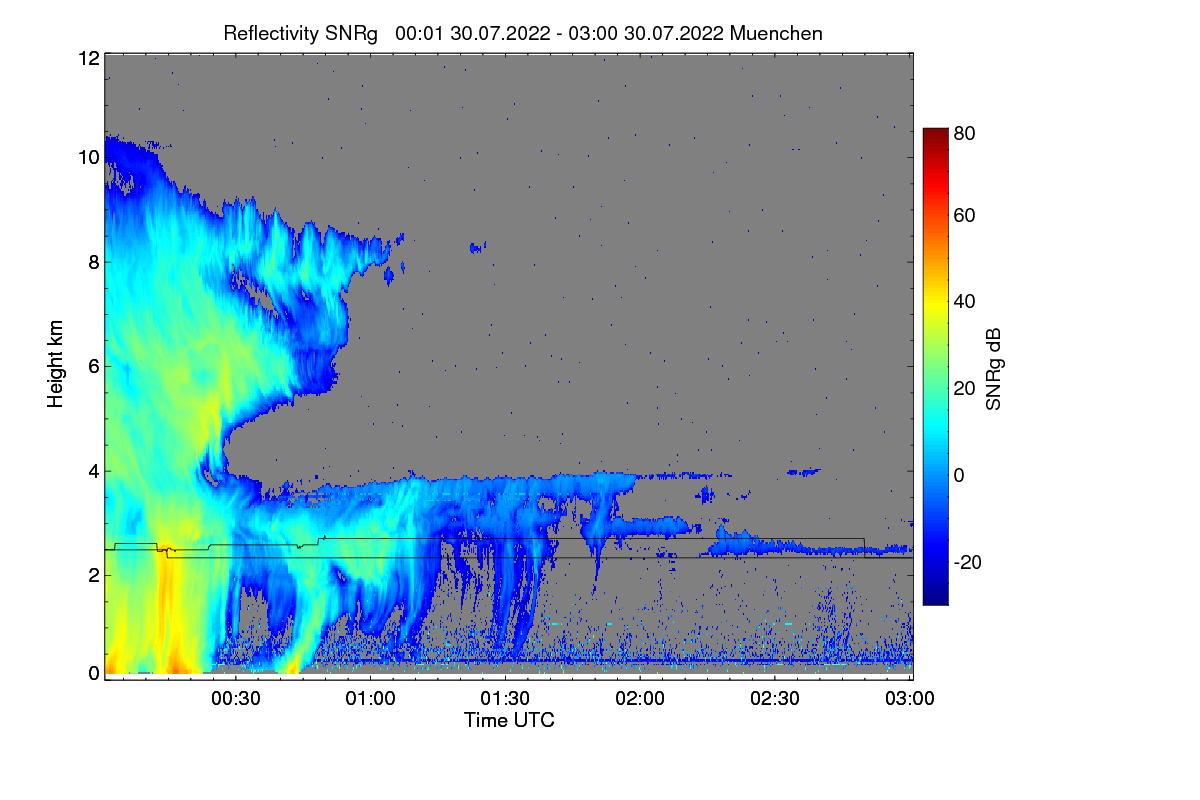Image resolution: width=1200 pixels, height=800 pixels.
Task: Click the height tick label 10
Action: tap(87, 157)
